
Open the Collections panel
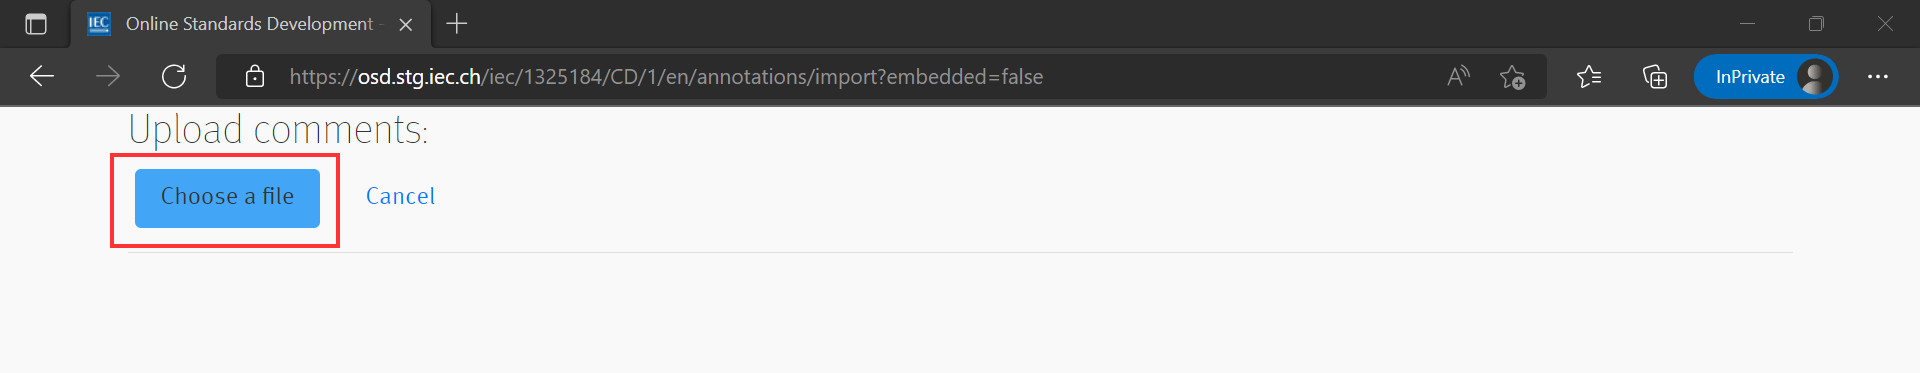(x=1655, y=76)
